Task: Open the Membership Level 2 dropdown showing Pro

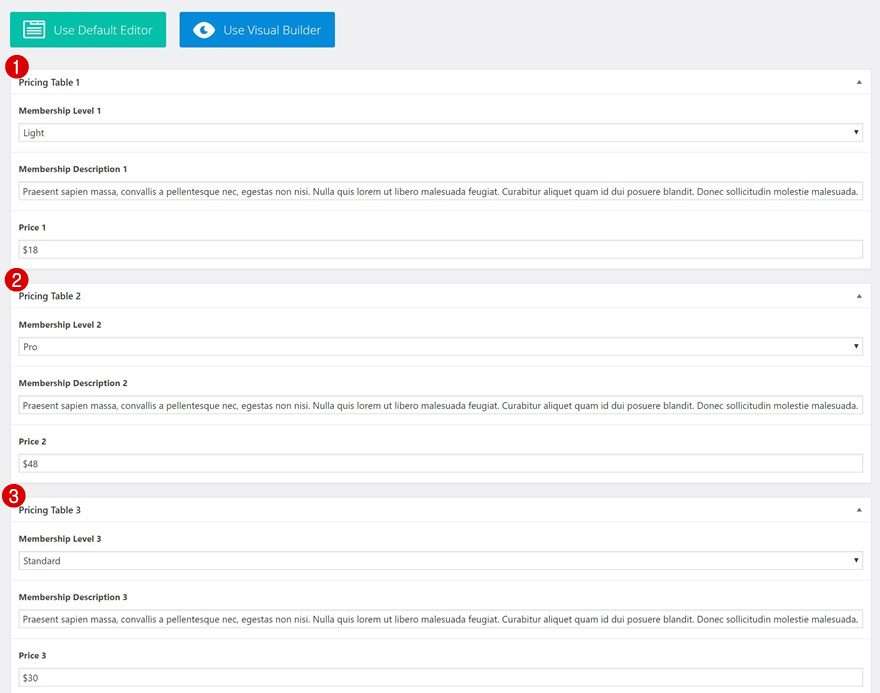Action: (x=441, y=347)
